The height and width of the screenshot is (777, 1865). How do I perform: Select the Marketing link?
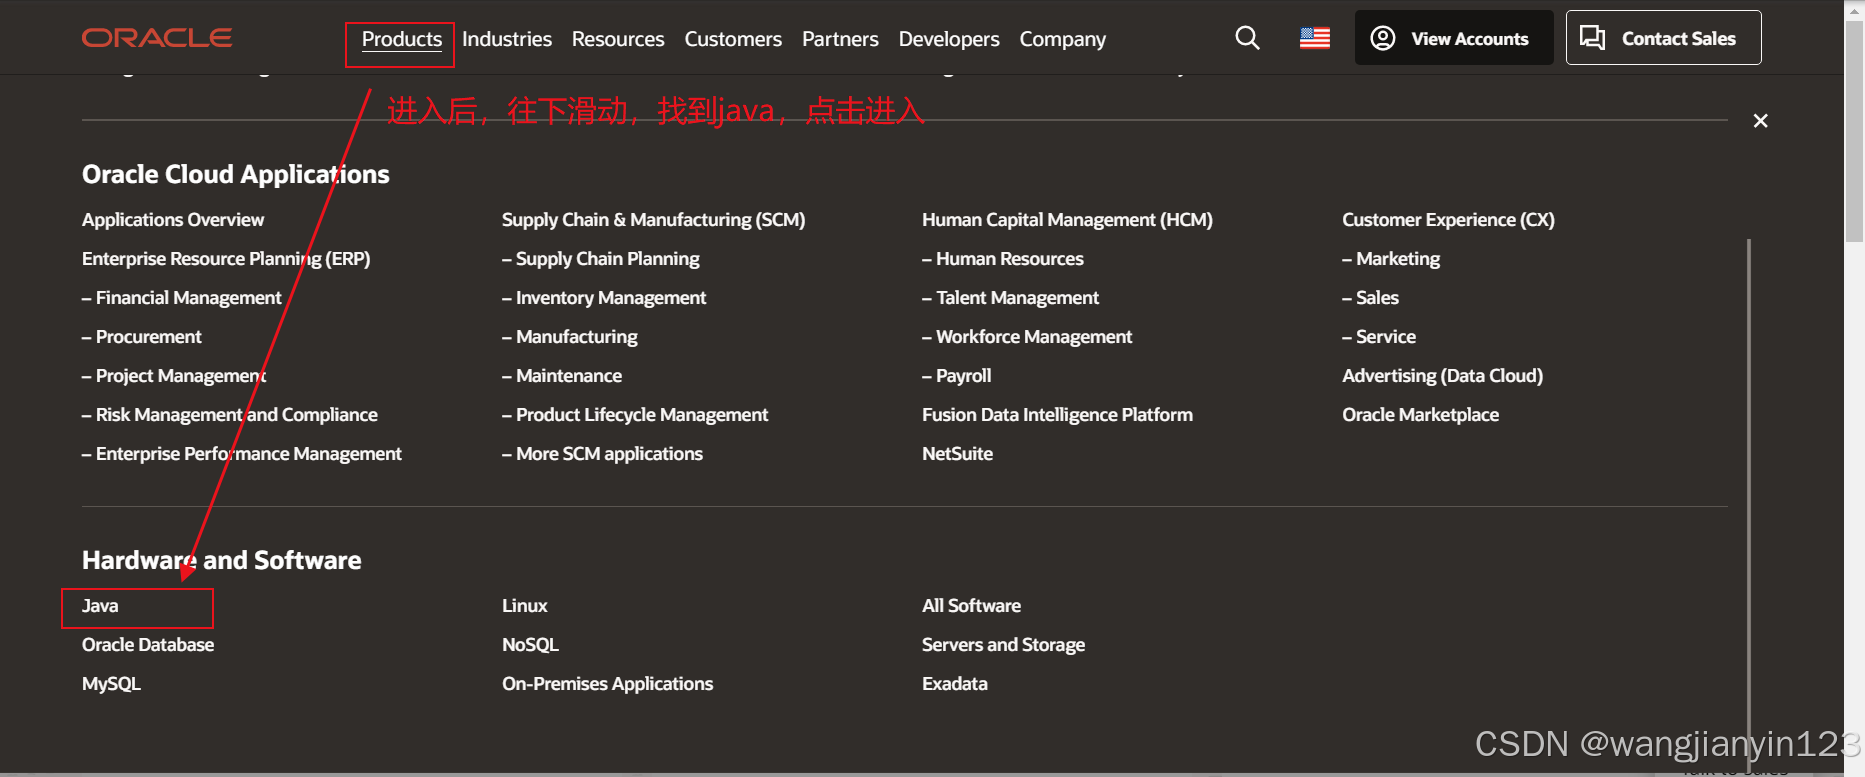click(x=1391, y=259)
